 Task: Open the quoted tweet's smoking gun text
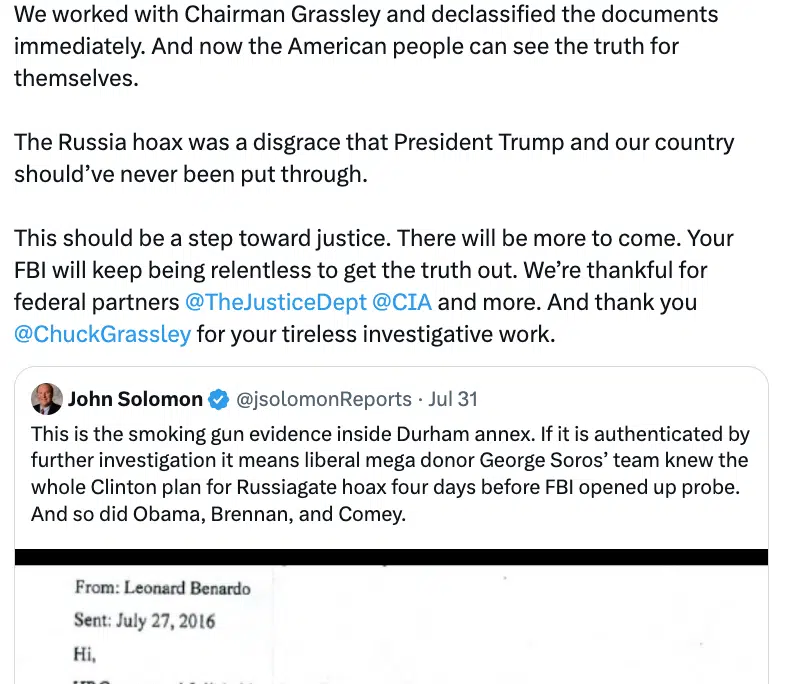point(390,435)
